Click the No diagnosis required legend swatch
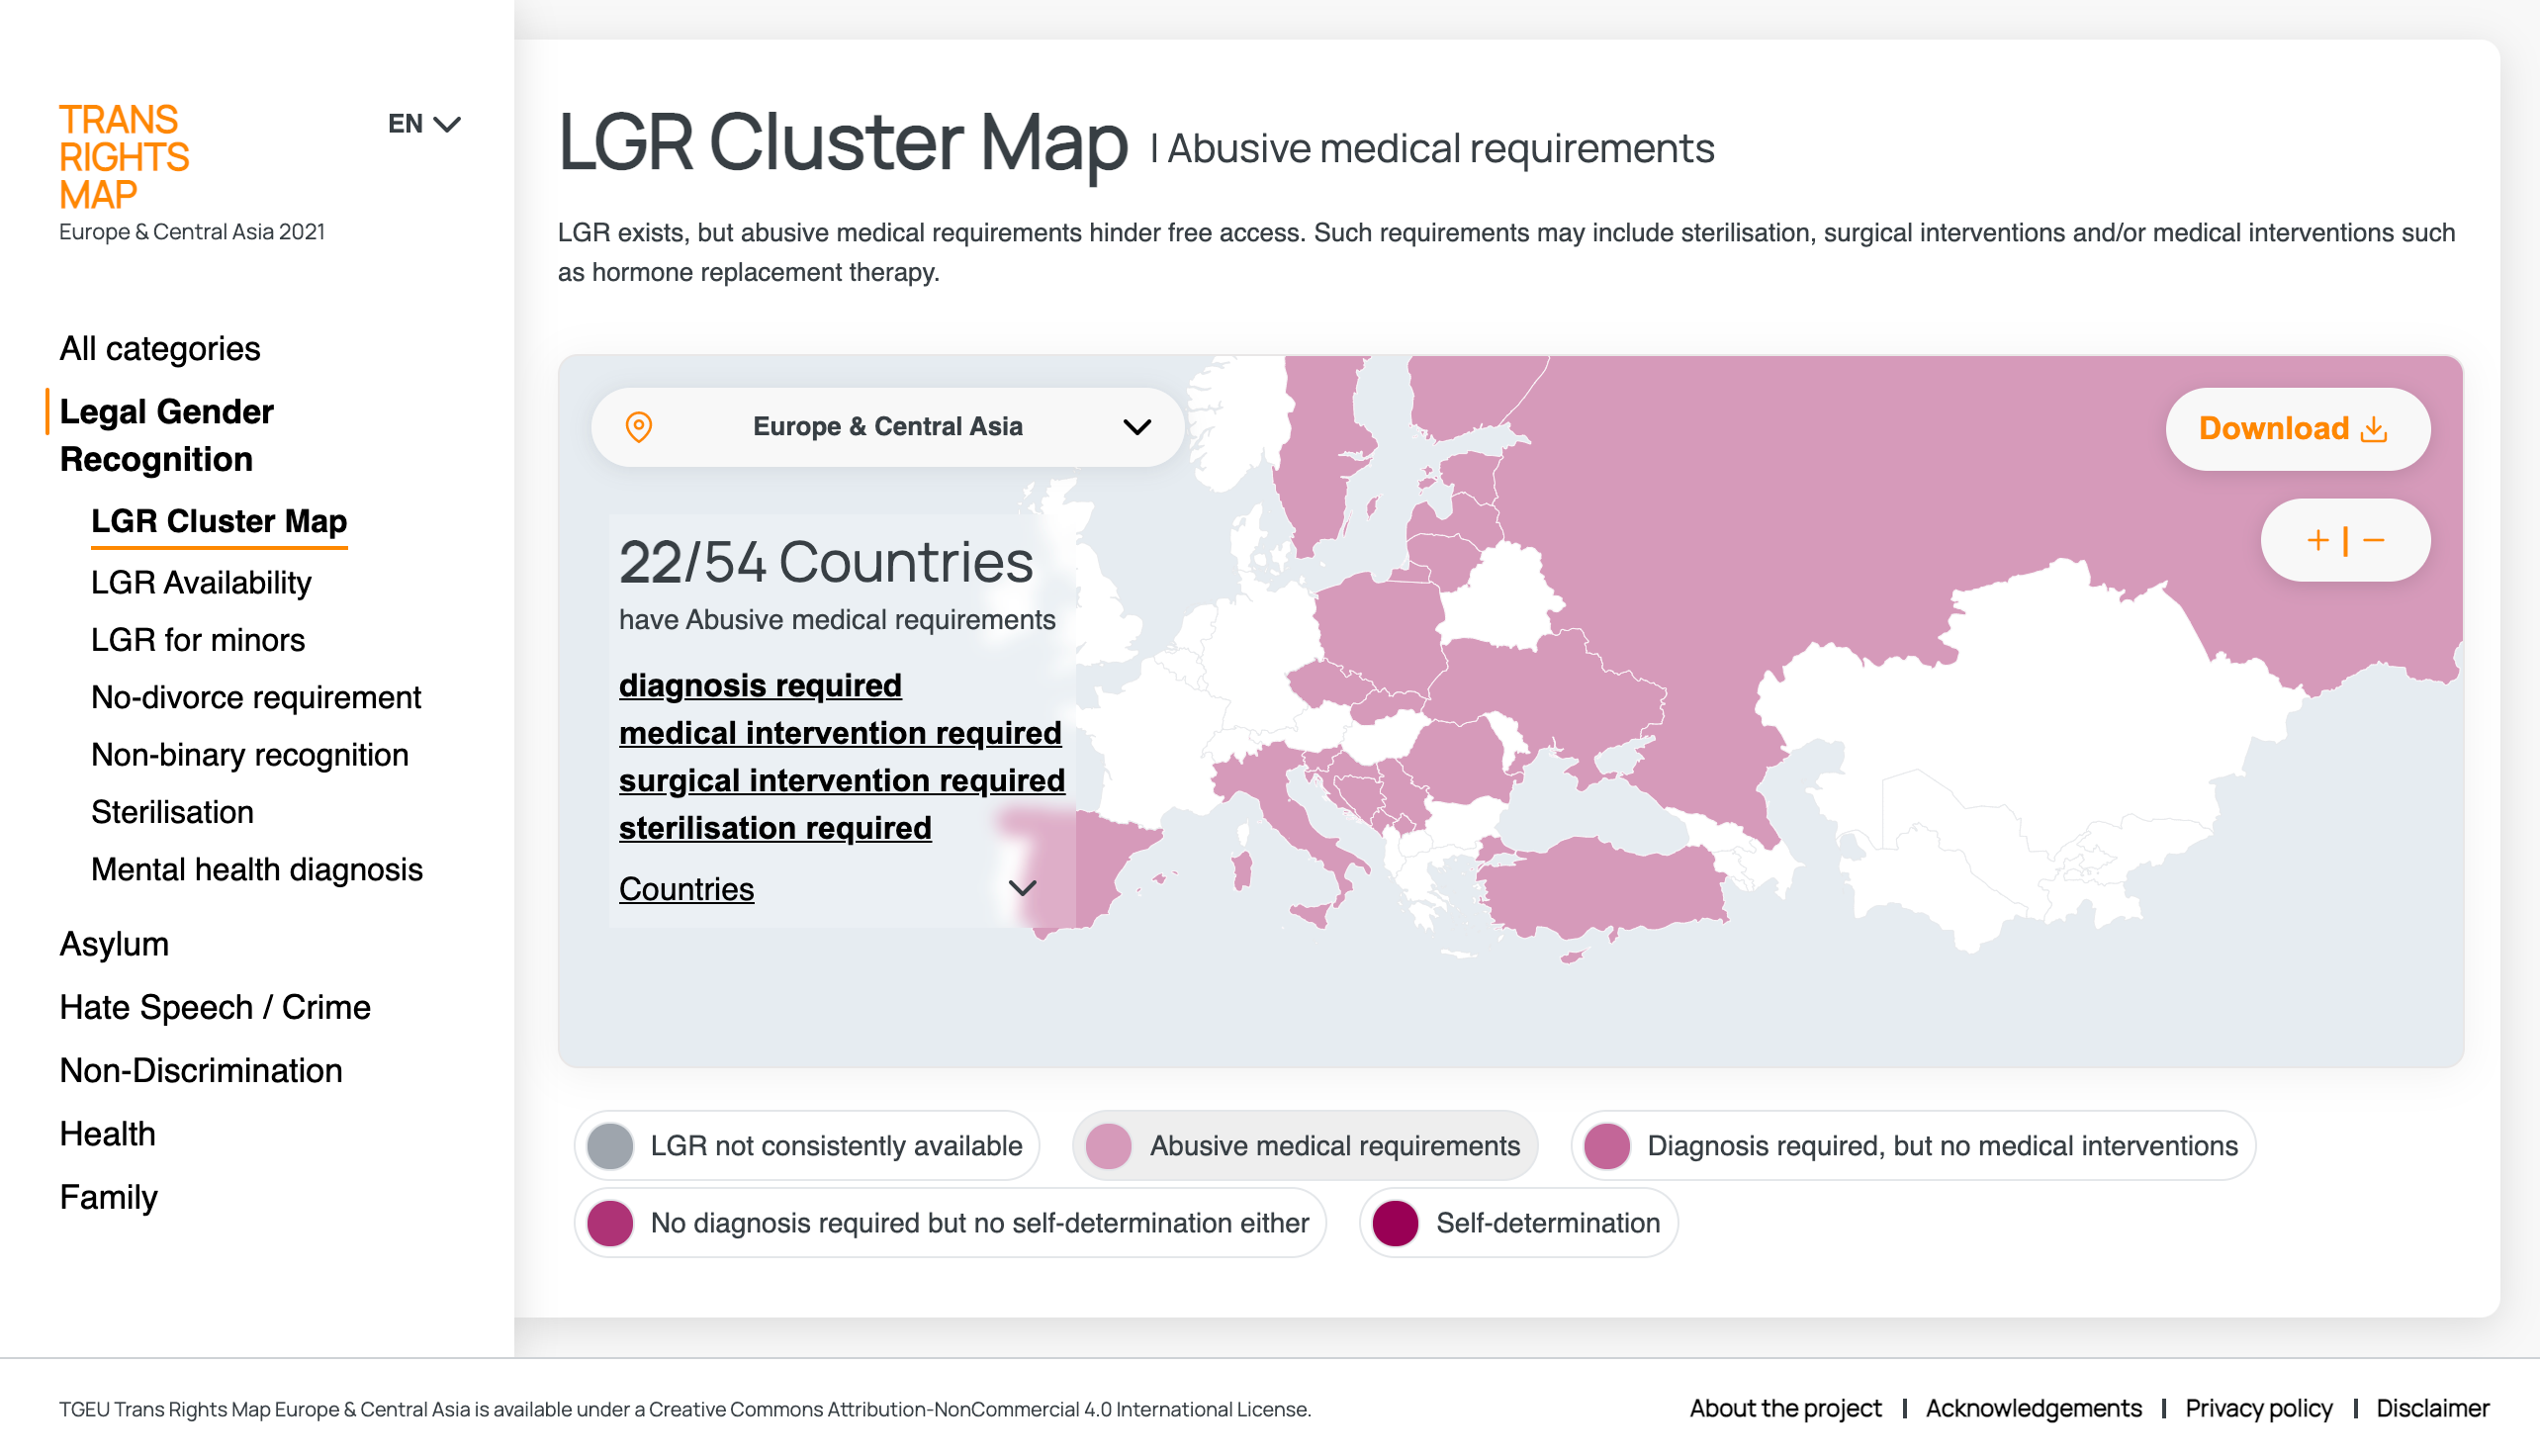 (610, 1222)
